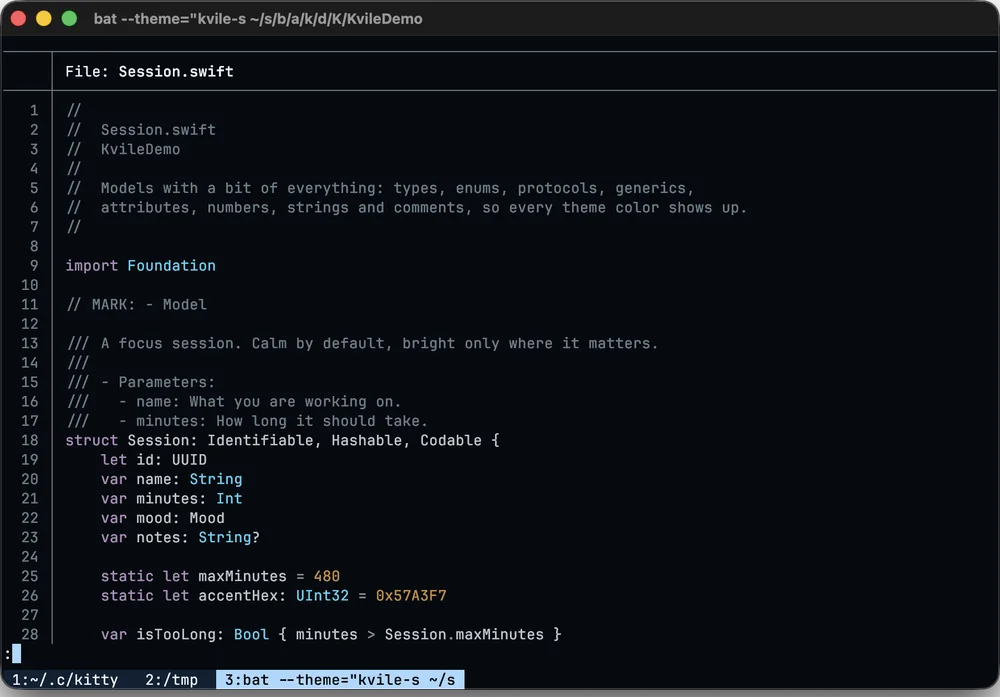Click the window title 'bat --theme="kvile-s ~/s/b/a/k/d/K/KvileDemo'
Image resolution: width=1000 pixels, height=697 pixels.
(258, 19)
